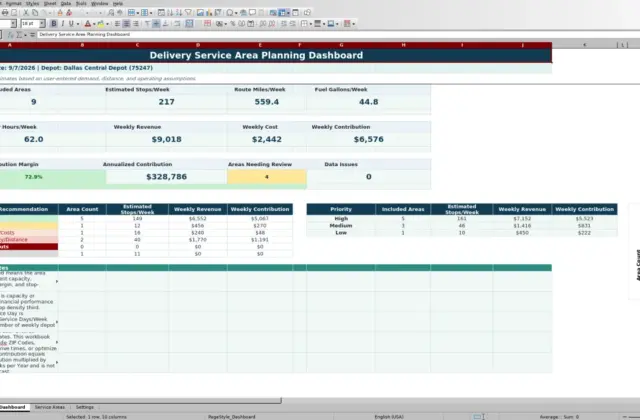The image size is (640, 420).
Task: Click the Insert Special Character icon
Action: click(x=230, y=13)
